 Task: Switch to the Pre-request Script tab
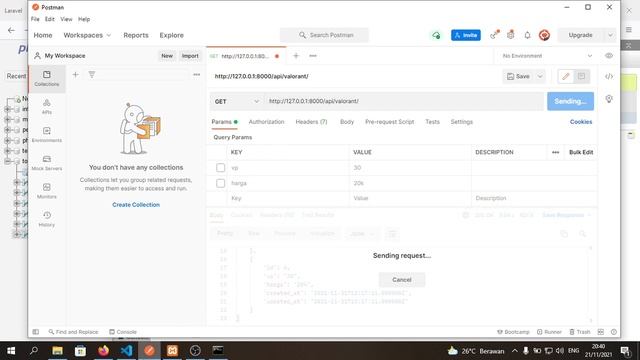click(x=389, y=122)
